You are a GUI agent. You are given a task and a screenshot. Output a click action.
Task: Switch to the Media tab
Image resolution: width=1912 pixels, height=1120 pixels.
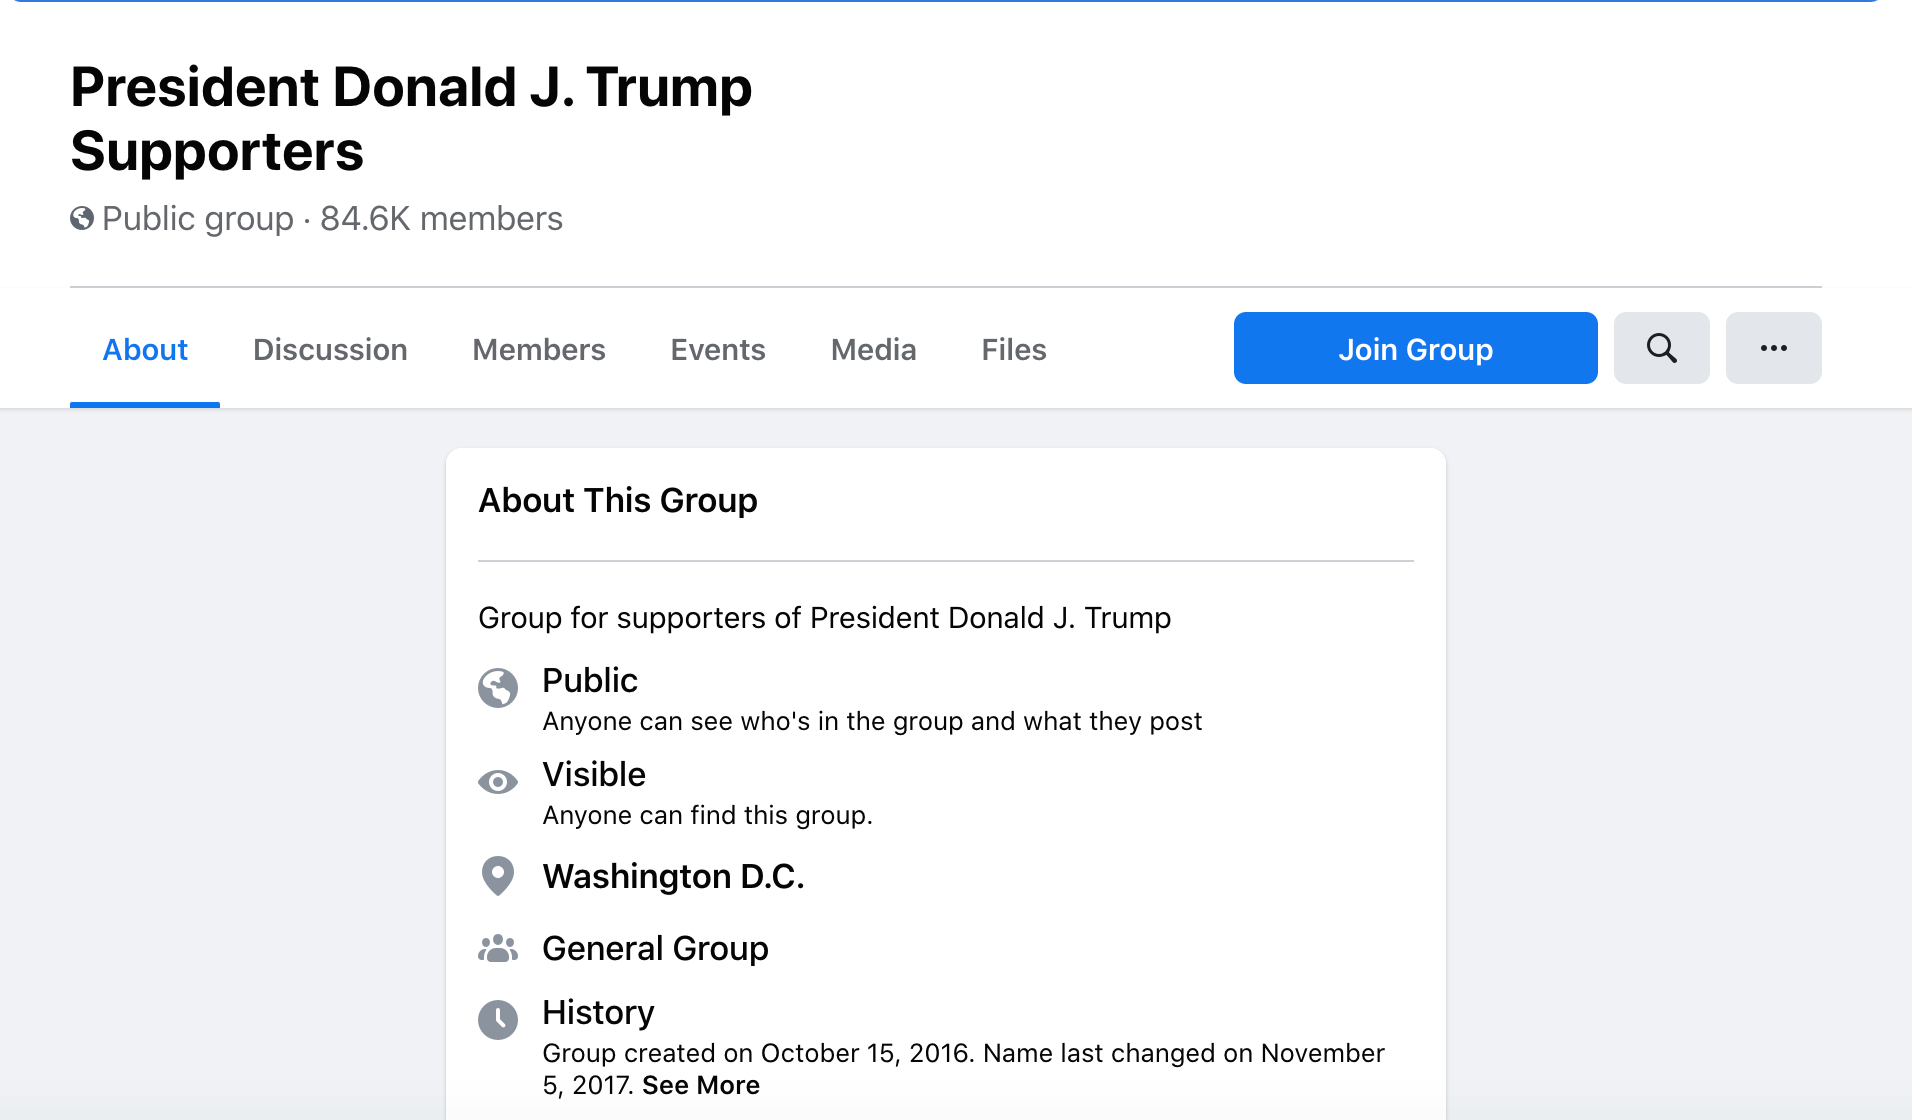click(873, 350)
